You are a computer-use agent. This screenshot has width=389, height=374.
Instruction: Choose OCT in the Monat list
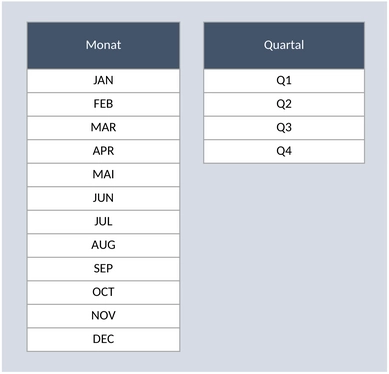103,292
